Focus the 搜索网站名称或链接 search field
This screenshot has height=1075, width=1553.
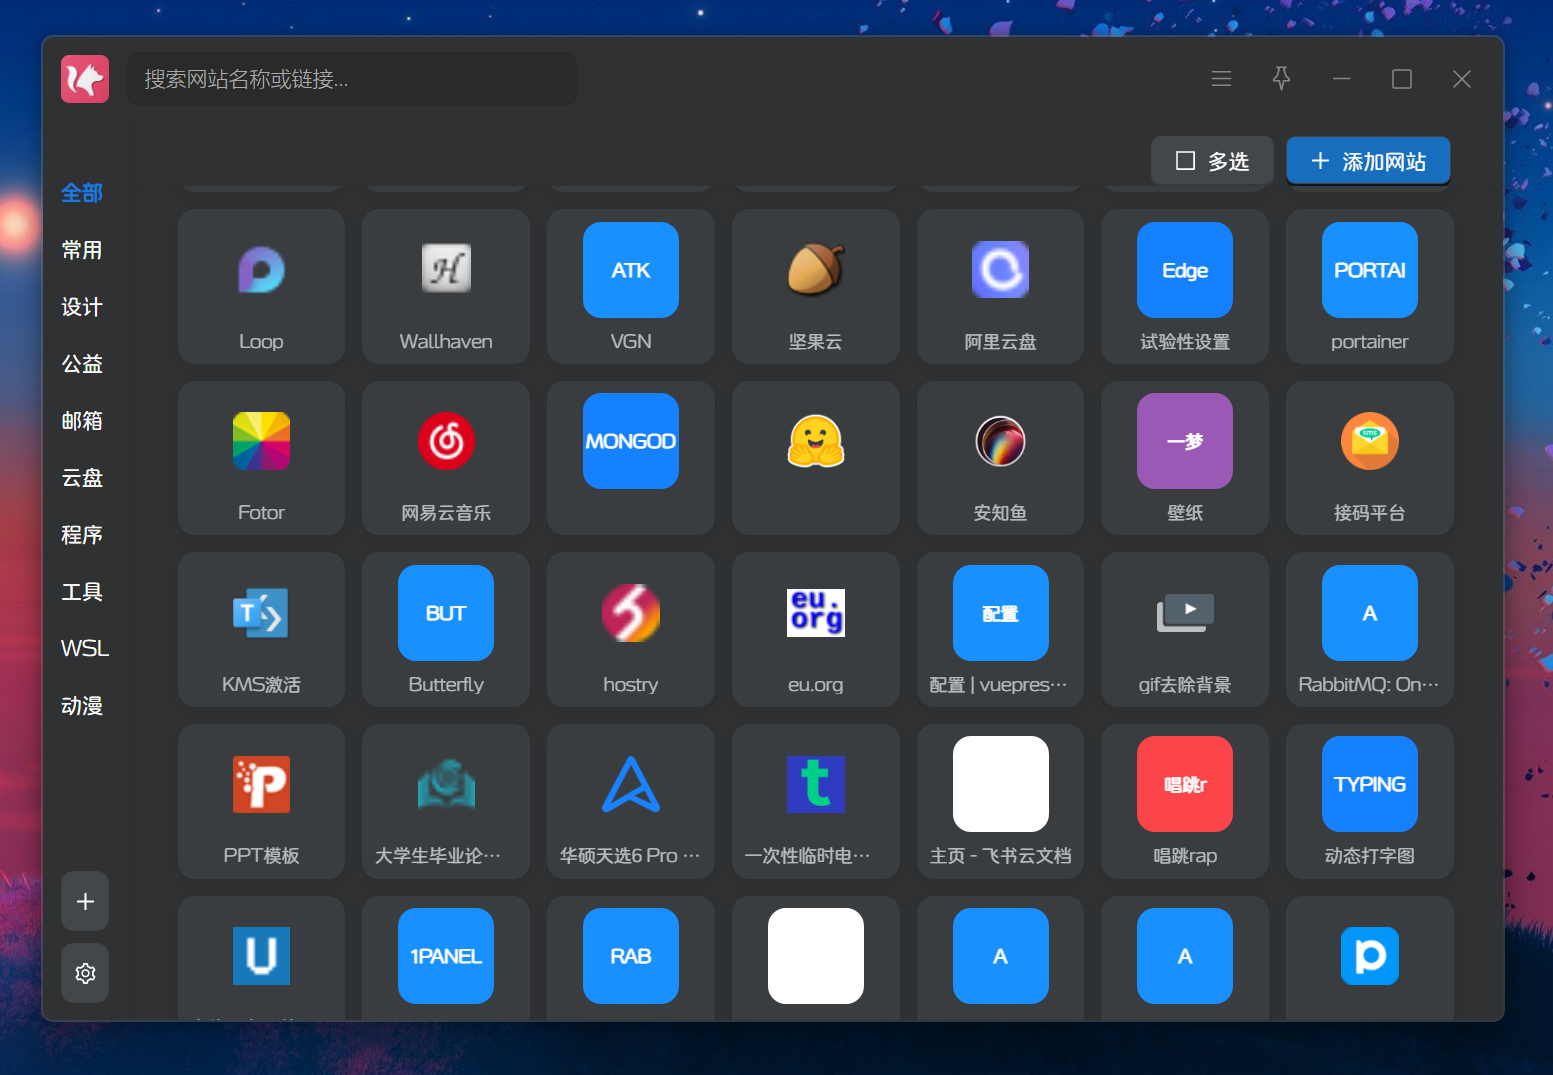[352, 79]
